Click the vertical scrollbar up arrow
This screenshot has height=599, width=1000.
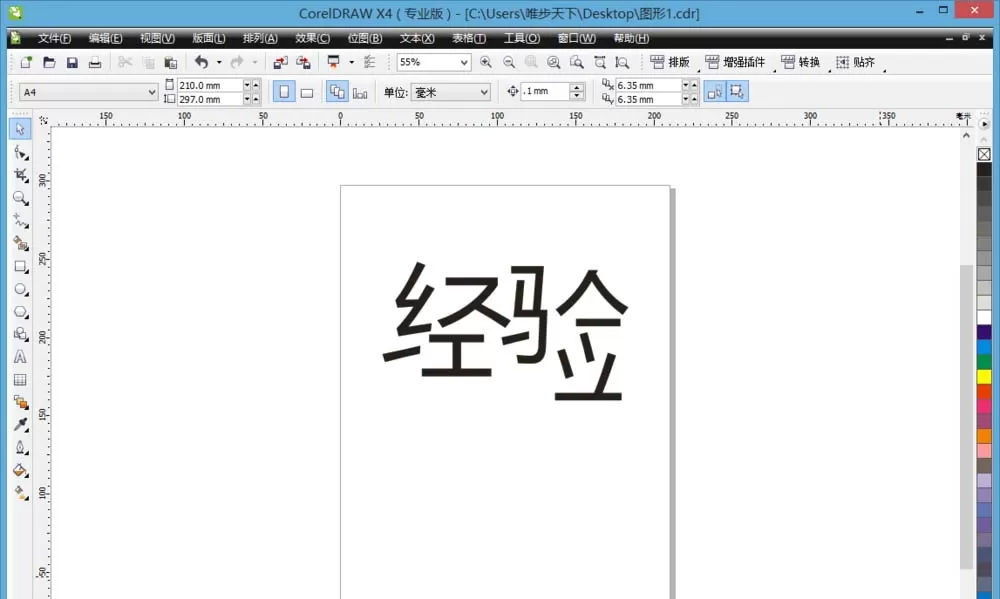(966, 135)
